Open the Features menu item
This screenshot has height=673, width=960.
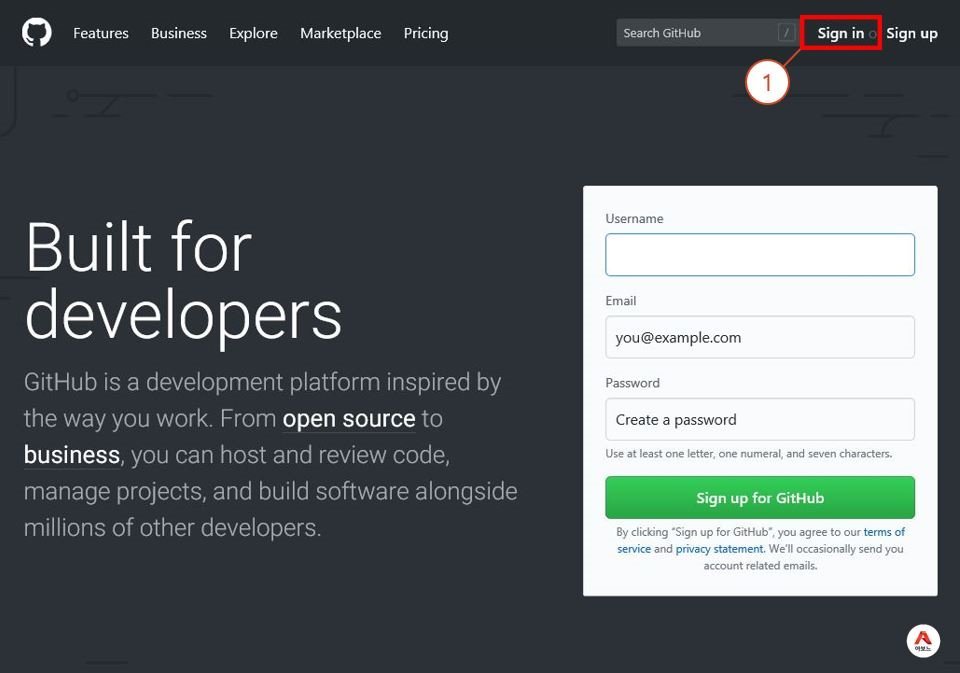(101, 33)
